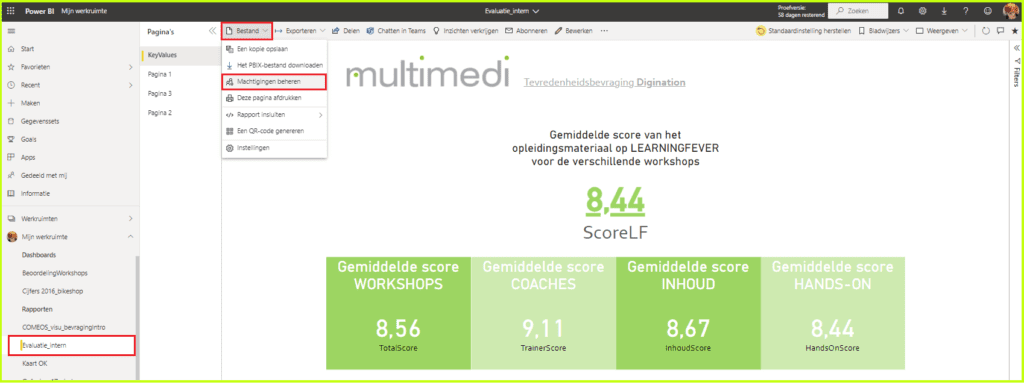Choose Het PBIX-bestand downloaden option

click(x=274, y=65)
